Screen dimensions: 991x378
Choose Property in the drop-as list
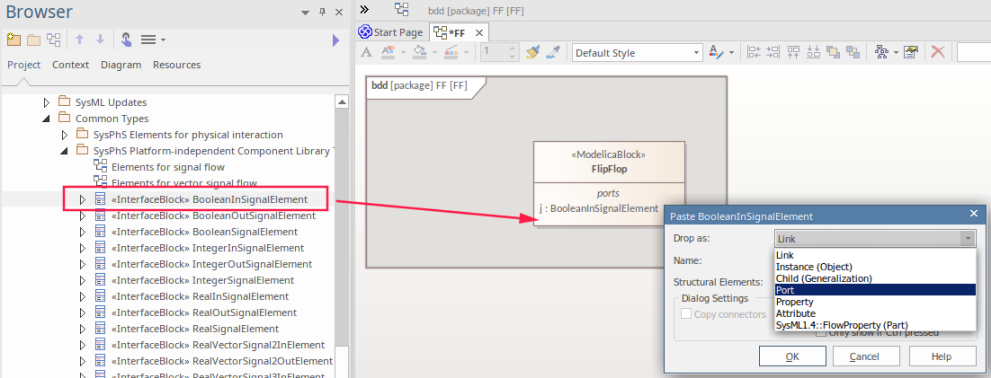pyautogui.click(x=875, y=302)
